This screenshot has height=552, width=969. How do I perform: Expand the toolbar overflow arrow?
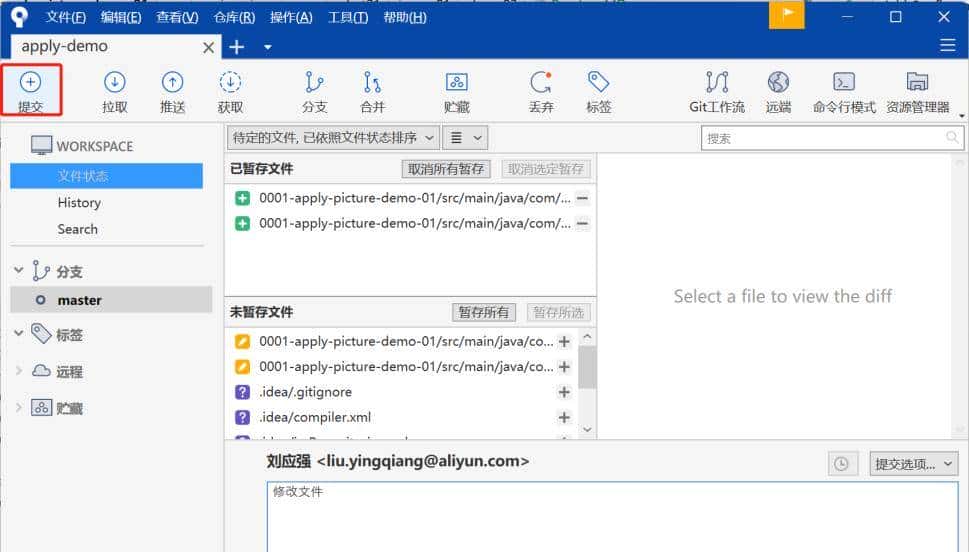click(x=962, y=116)
